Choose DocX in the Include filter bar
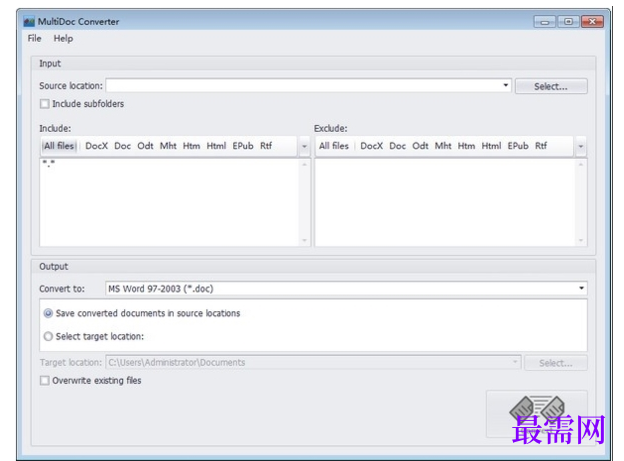 [96, 146]
